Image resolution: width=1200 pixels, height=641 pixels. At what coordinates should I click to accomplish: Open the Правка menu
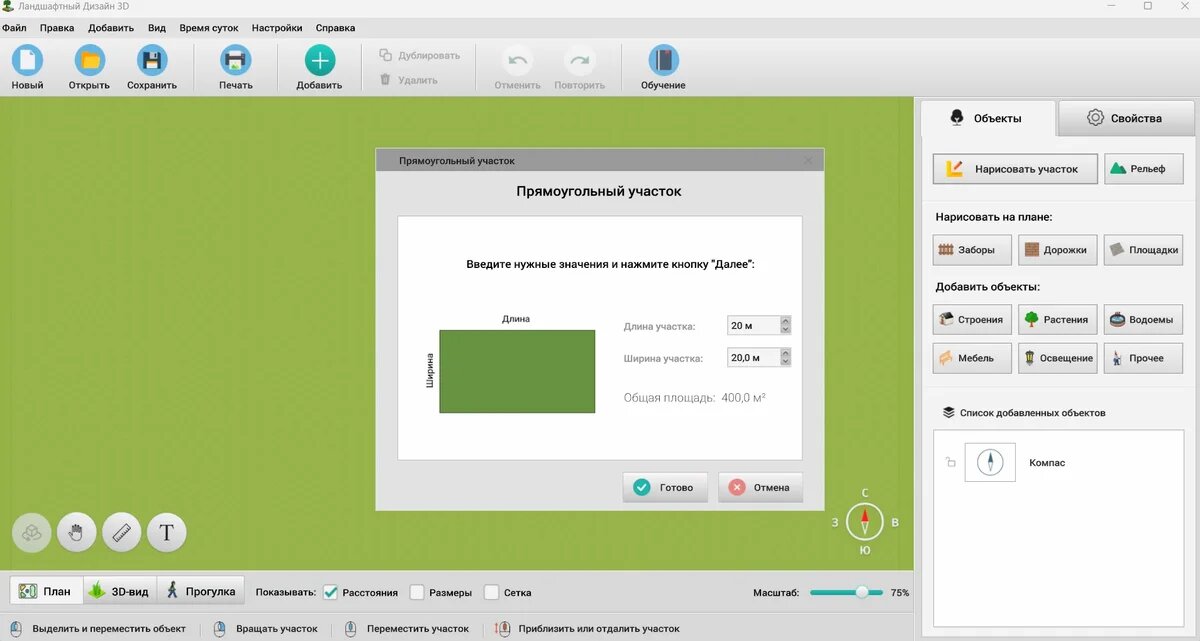click(57, 28)
